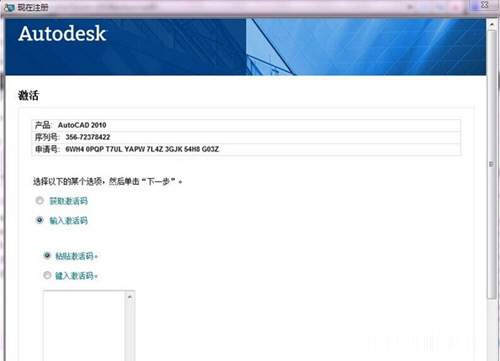The width and height of the screenshot is (500, 361).
Task: Select the 获取激活码 radio option
Action: tap(40, 201)
